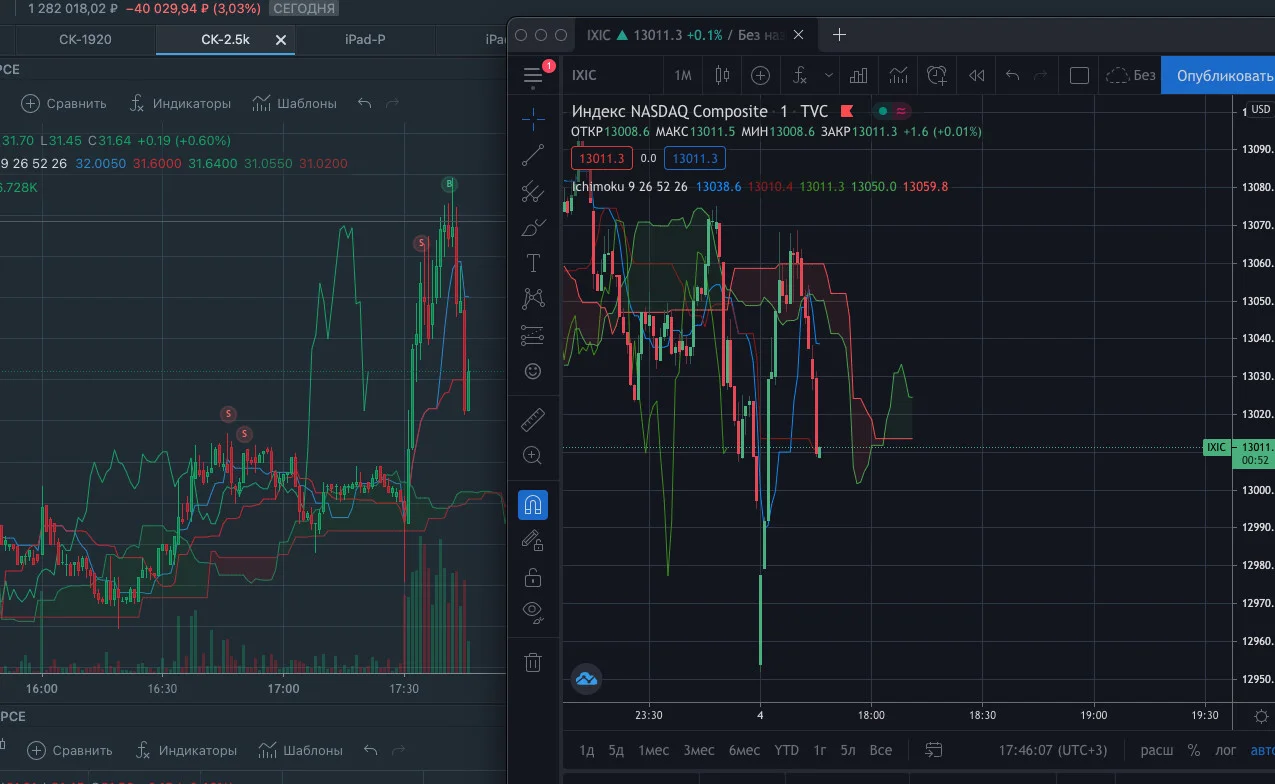The height and width of the screenshot is (784, 1275).
Task: Click upper Индикаторы in background chart
Action: pyautogui.click(x=181, y=103)
